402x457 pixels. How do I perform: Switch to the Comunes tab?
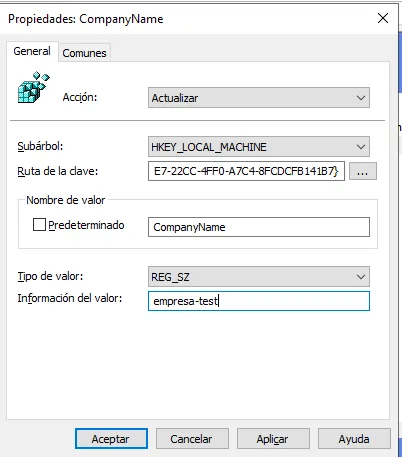tap(84, 53)
